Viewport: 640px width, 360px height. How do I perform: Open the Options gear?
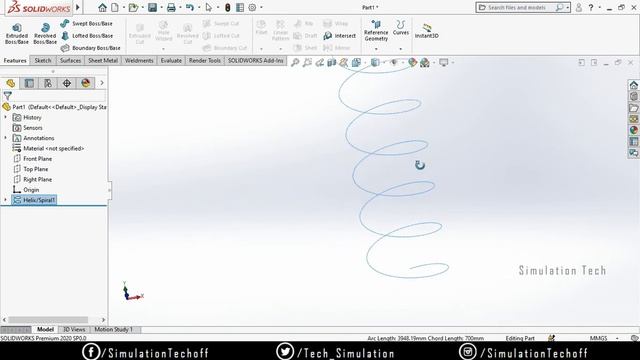pyautogui.click(x=252, y=7)
